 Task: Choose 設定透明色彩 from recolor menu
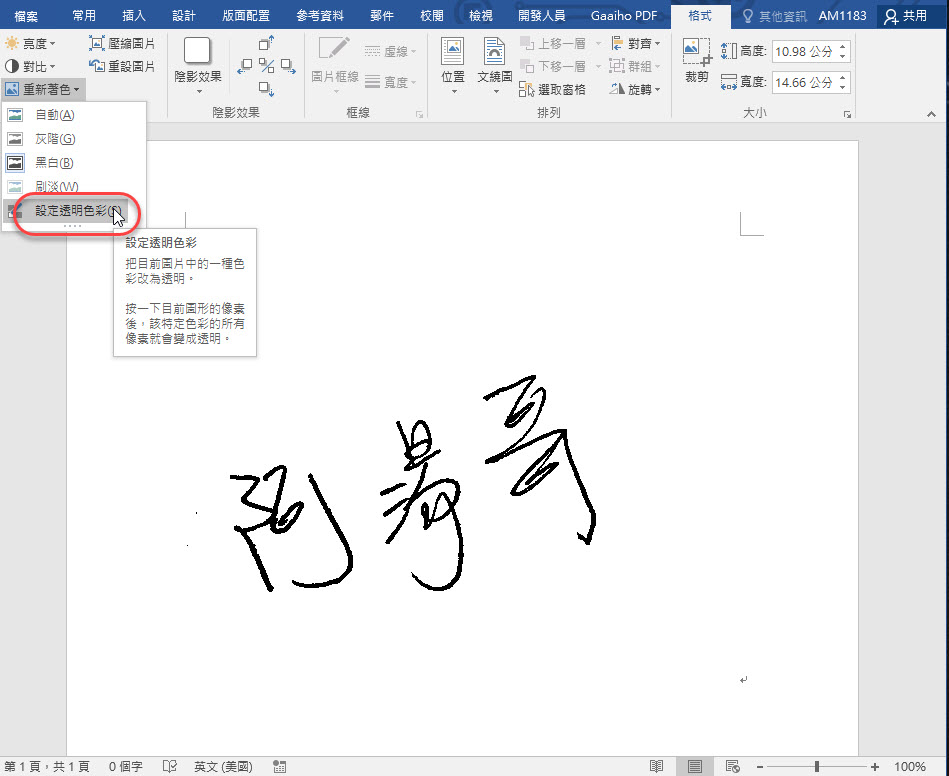[77, 211]
